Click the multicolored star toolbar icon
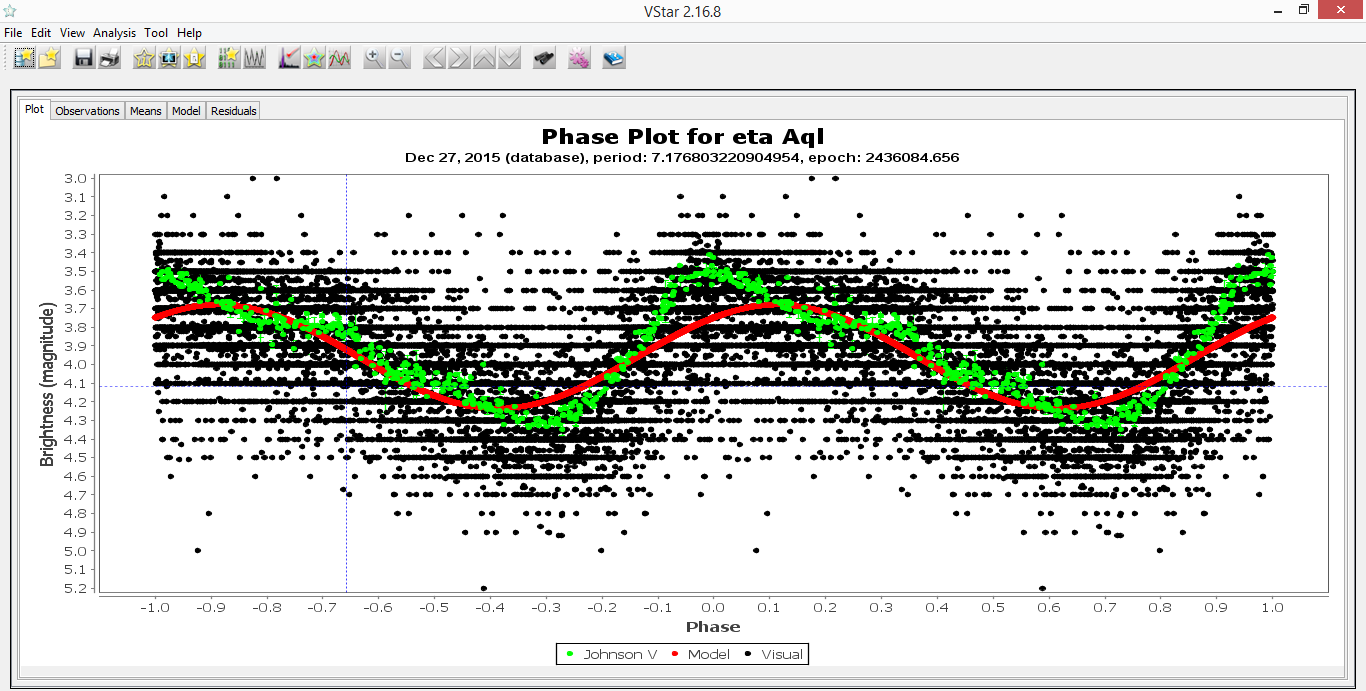This screenshot has width=1366, height=691. (315, 58)
